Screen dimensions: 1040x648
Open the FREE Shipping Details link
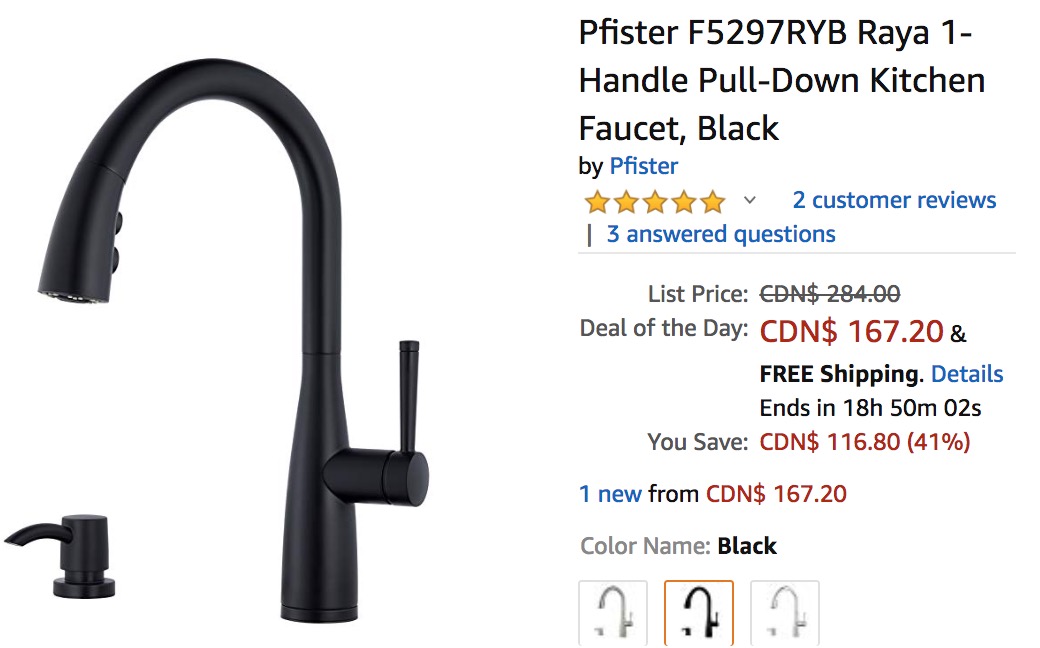(967, 374)
